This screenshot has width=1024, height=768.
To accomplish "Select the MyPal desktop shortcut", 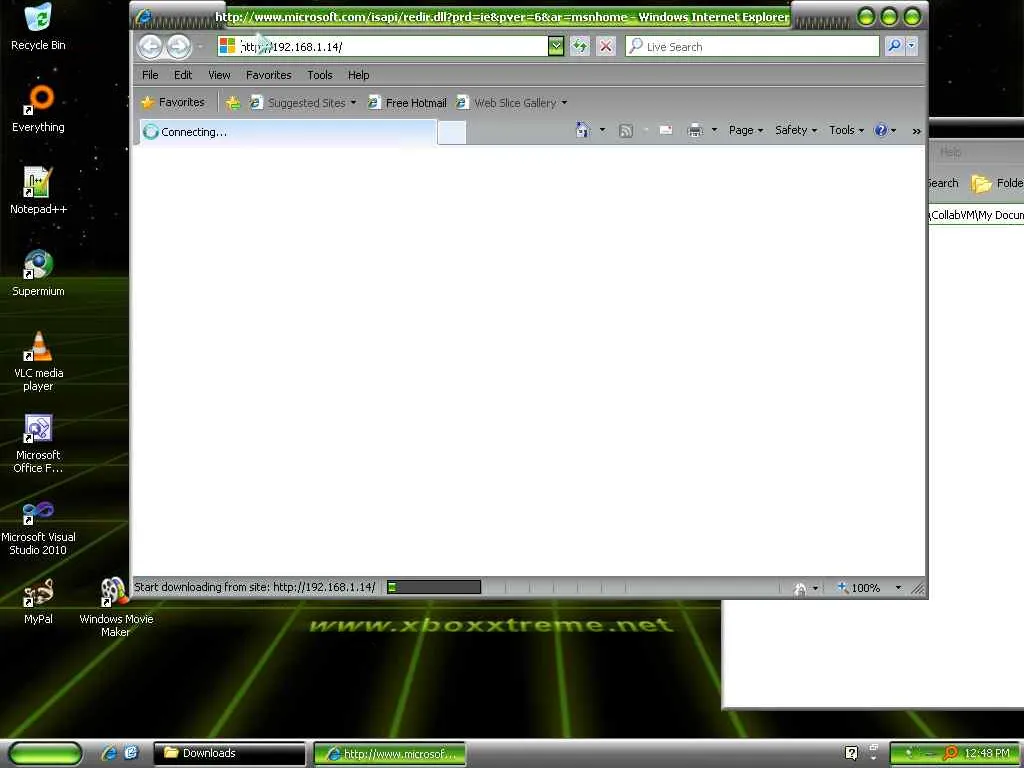I will (38, 601).
